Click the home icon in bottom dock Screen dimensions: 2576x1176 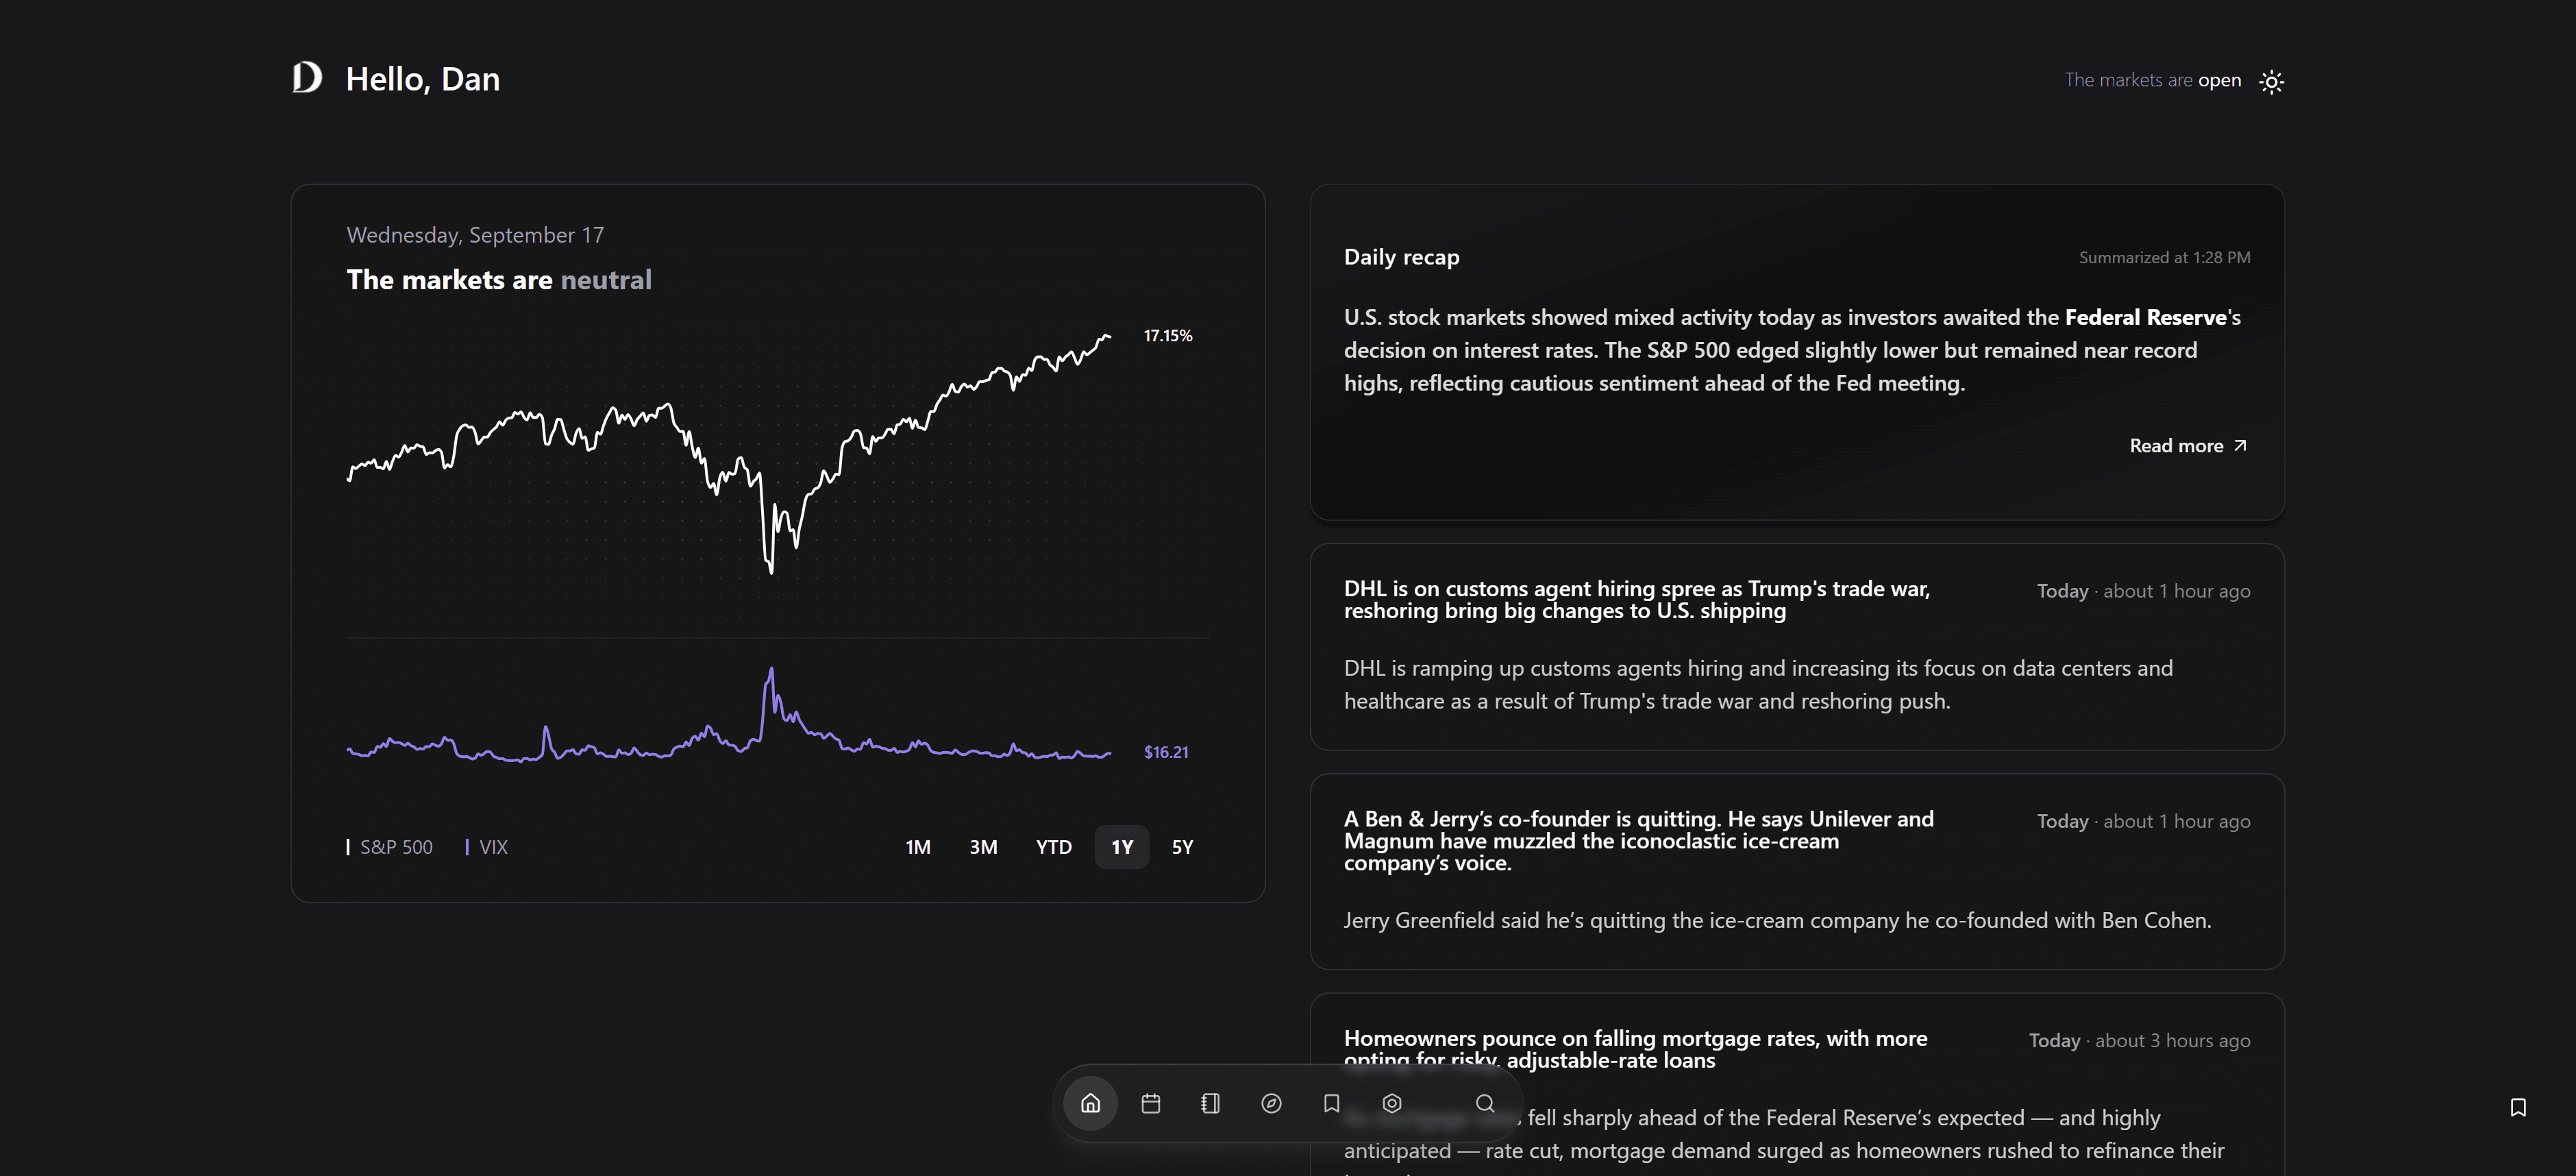[1090, 1103]
